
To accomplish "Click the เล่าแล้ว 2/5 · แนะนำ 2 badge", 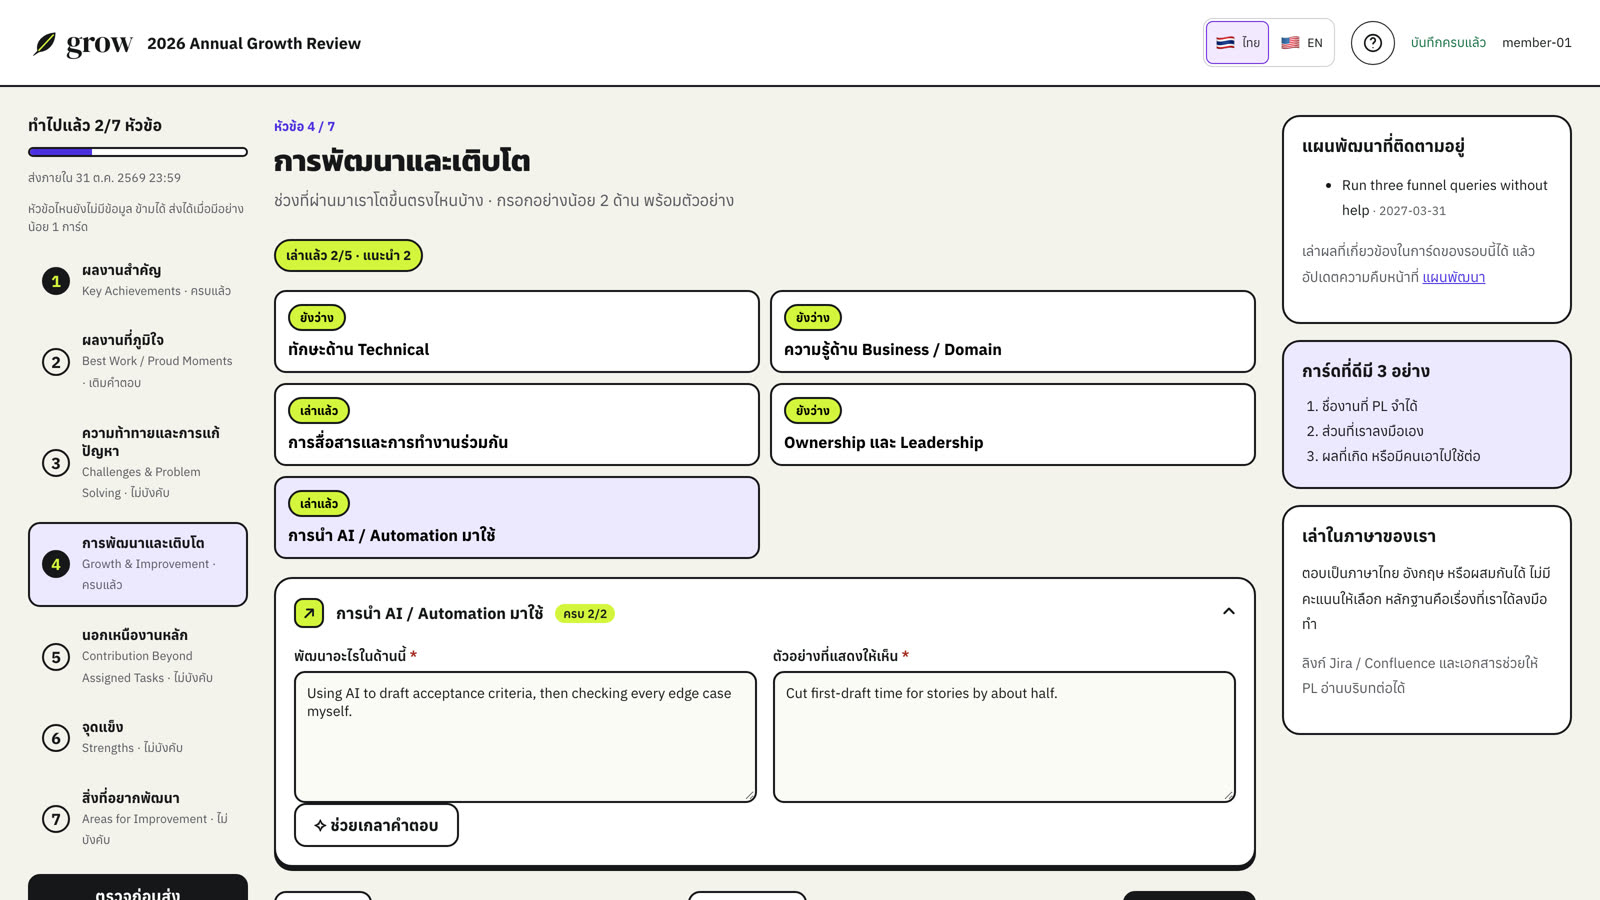I will pos(348,255).
